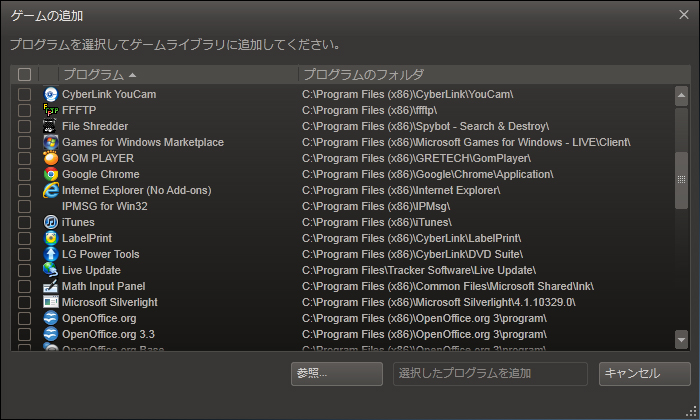Sort by the プログラム column header
Image resolution: width=700 pixels, height=420 pixels.
(x=178, y=75)
